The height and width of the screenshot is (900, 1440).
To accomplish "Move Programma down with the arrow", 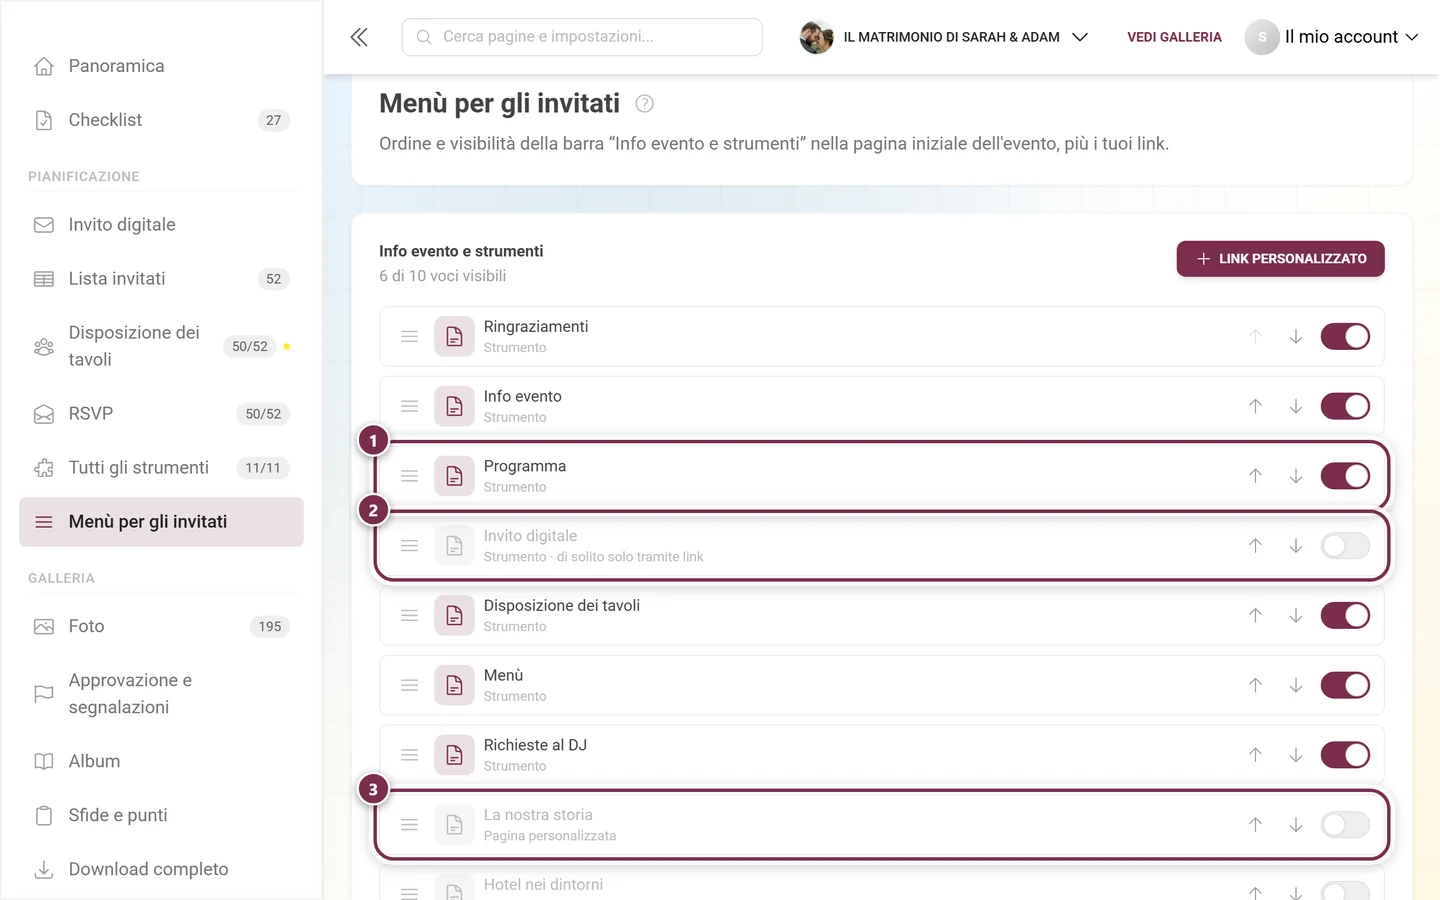I will [1296, 476].
